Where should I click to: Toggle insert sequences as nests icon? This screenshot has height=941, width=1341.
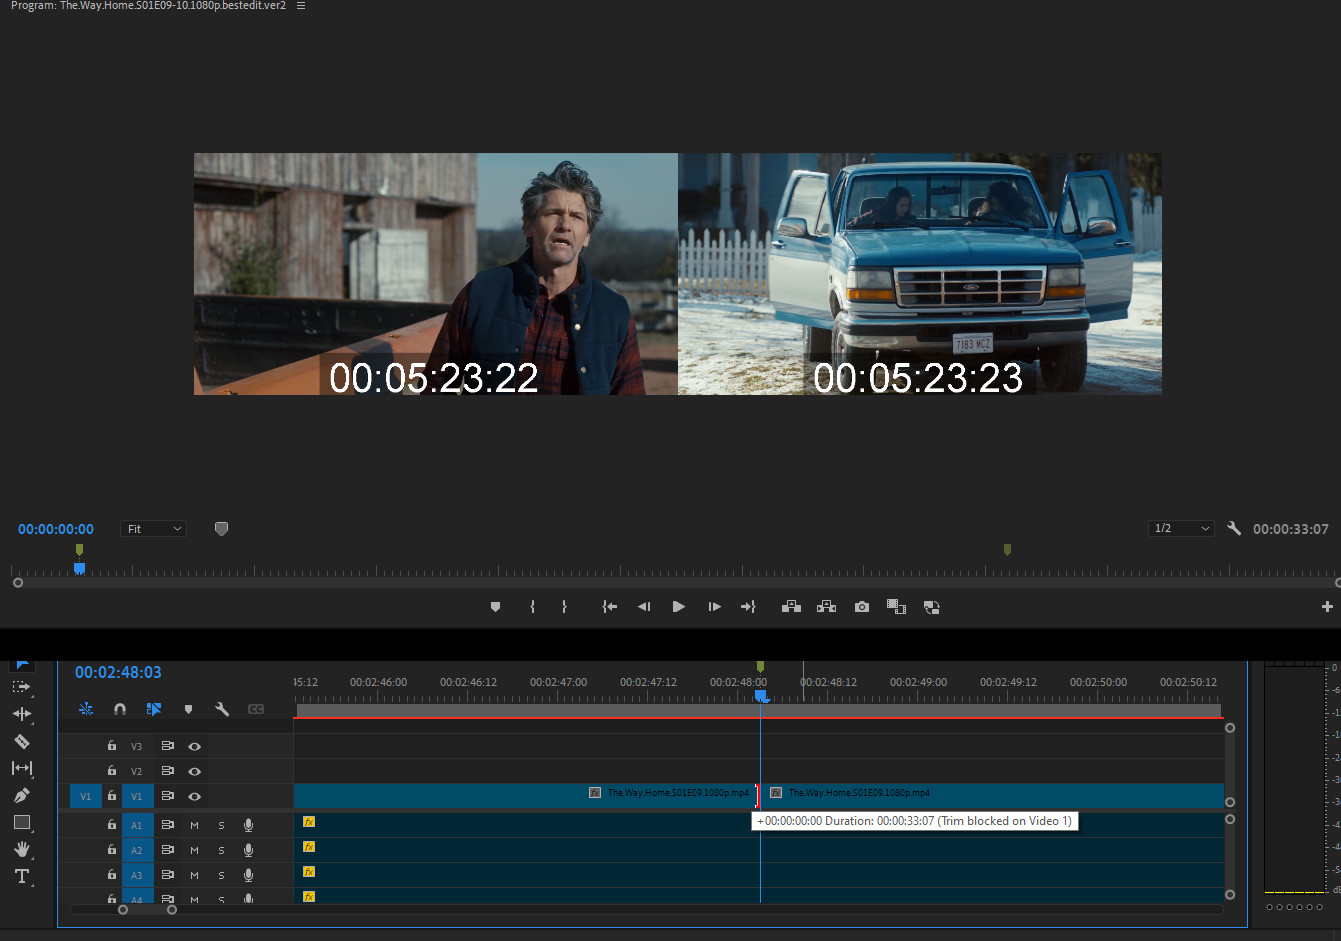[86, 709]
